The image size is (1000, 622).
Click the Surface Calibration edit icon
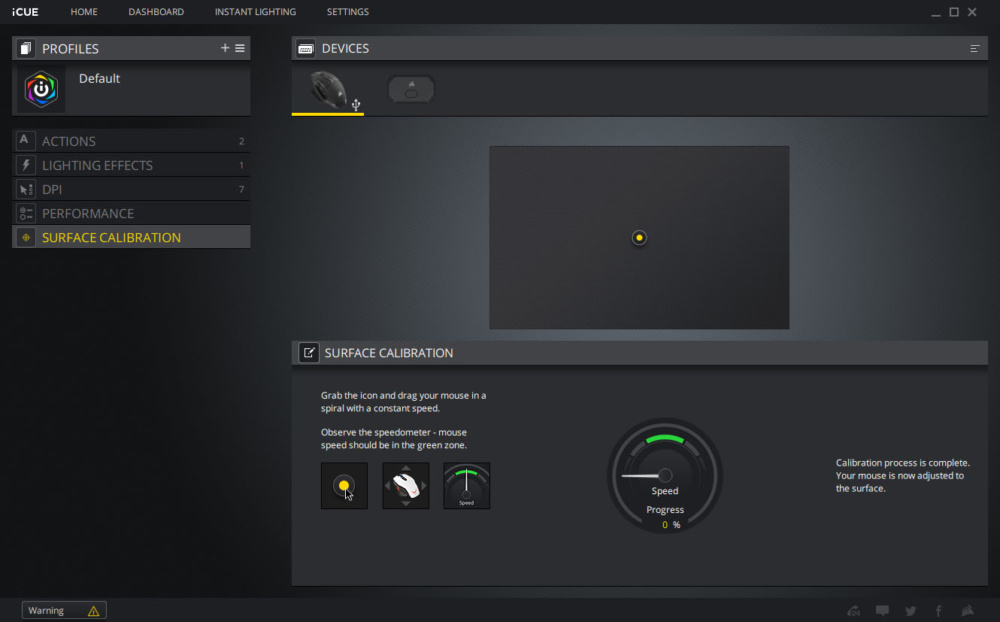pyautogui.click(x=309, y=353)
